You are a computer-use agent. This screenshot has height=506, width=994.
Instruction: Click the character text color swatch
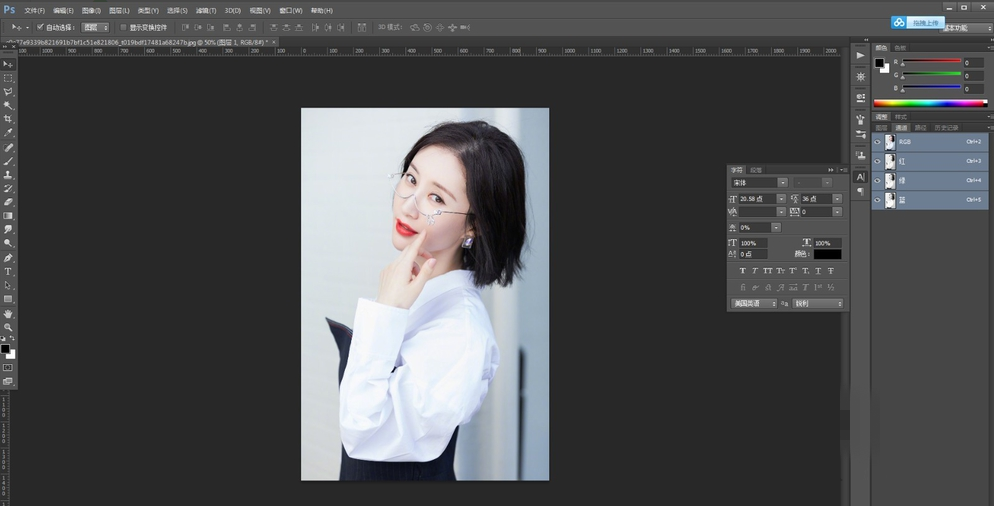pyautogui.click(x=827, y=255)
